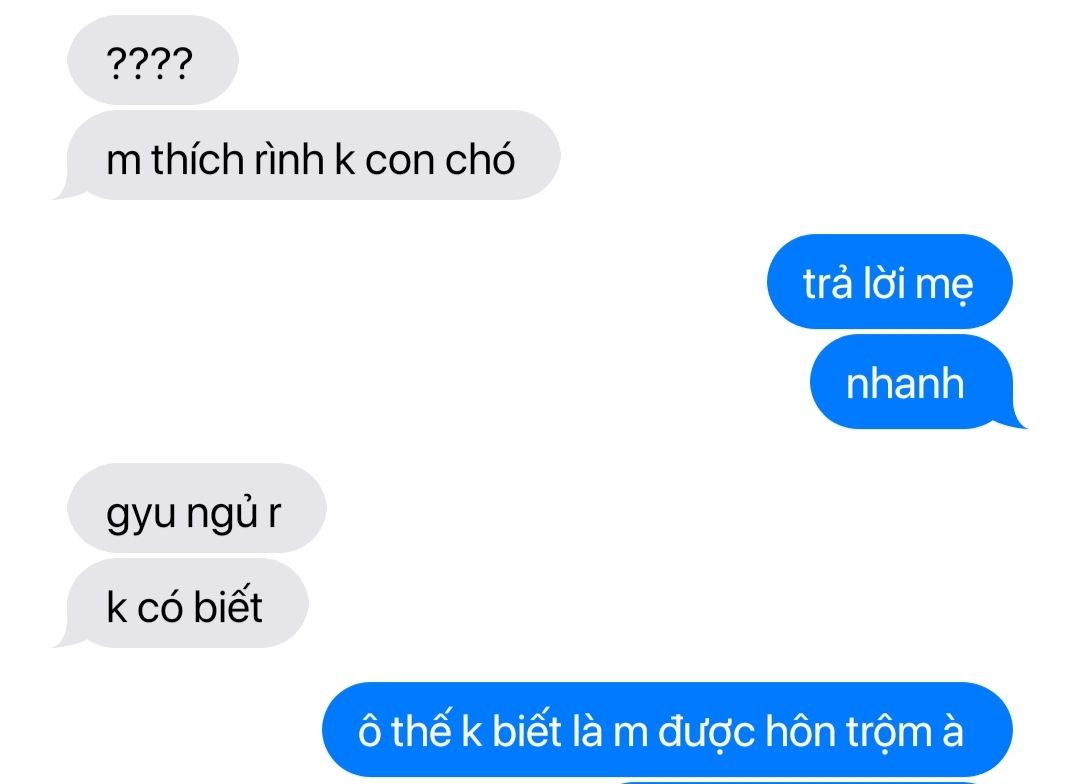Screen dimensions: 1080x784
Task: Click the word "thích" in the received message
Action: pyautogui.click(x=198, y=159)
